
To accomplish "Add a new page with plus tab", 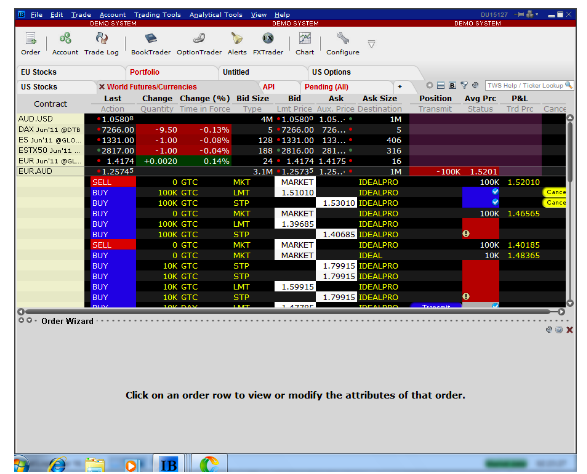I will (400, 86).
